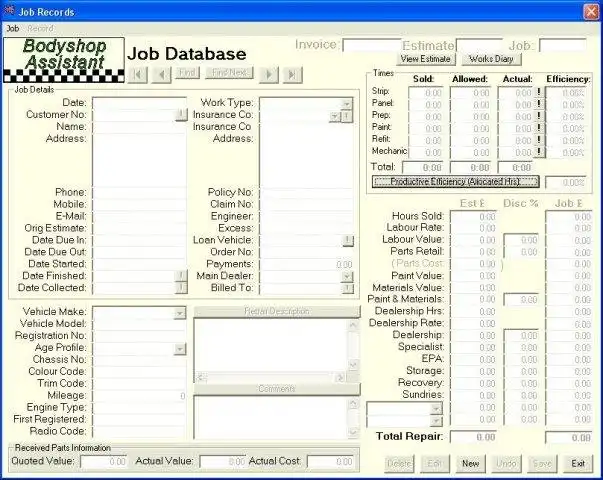Click the Repair Description scroll up arrow
The width and height of the screenshot is (603, 480).
[x=353, y=325]
